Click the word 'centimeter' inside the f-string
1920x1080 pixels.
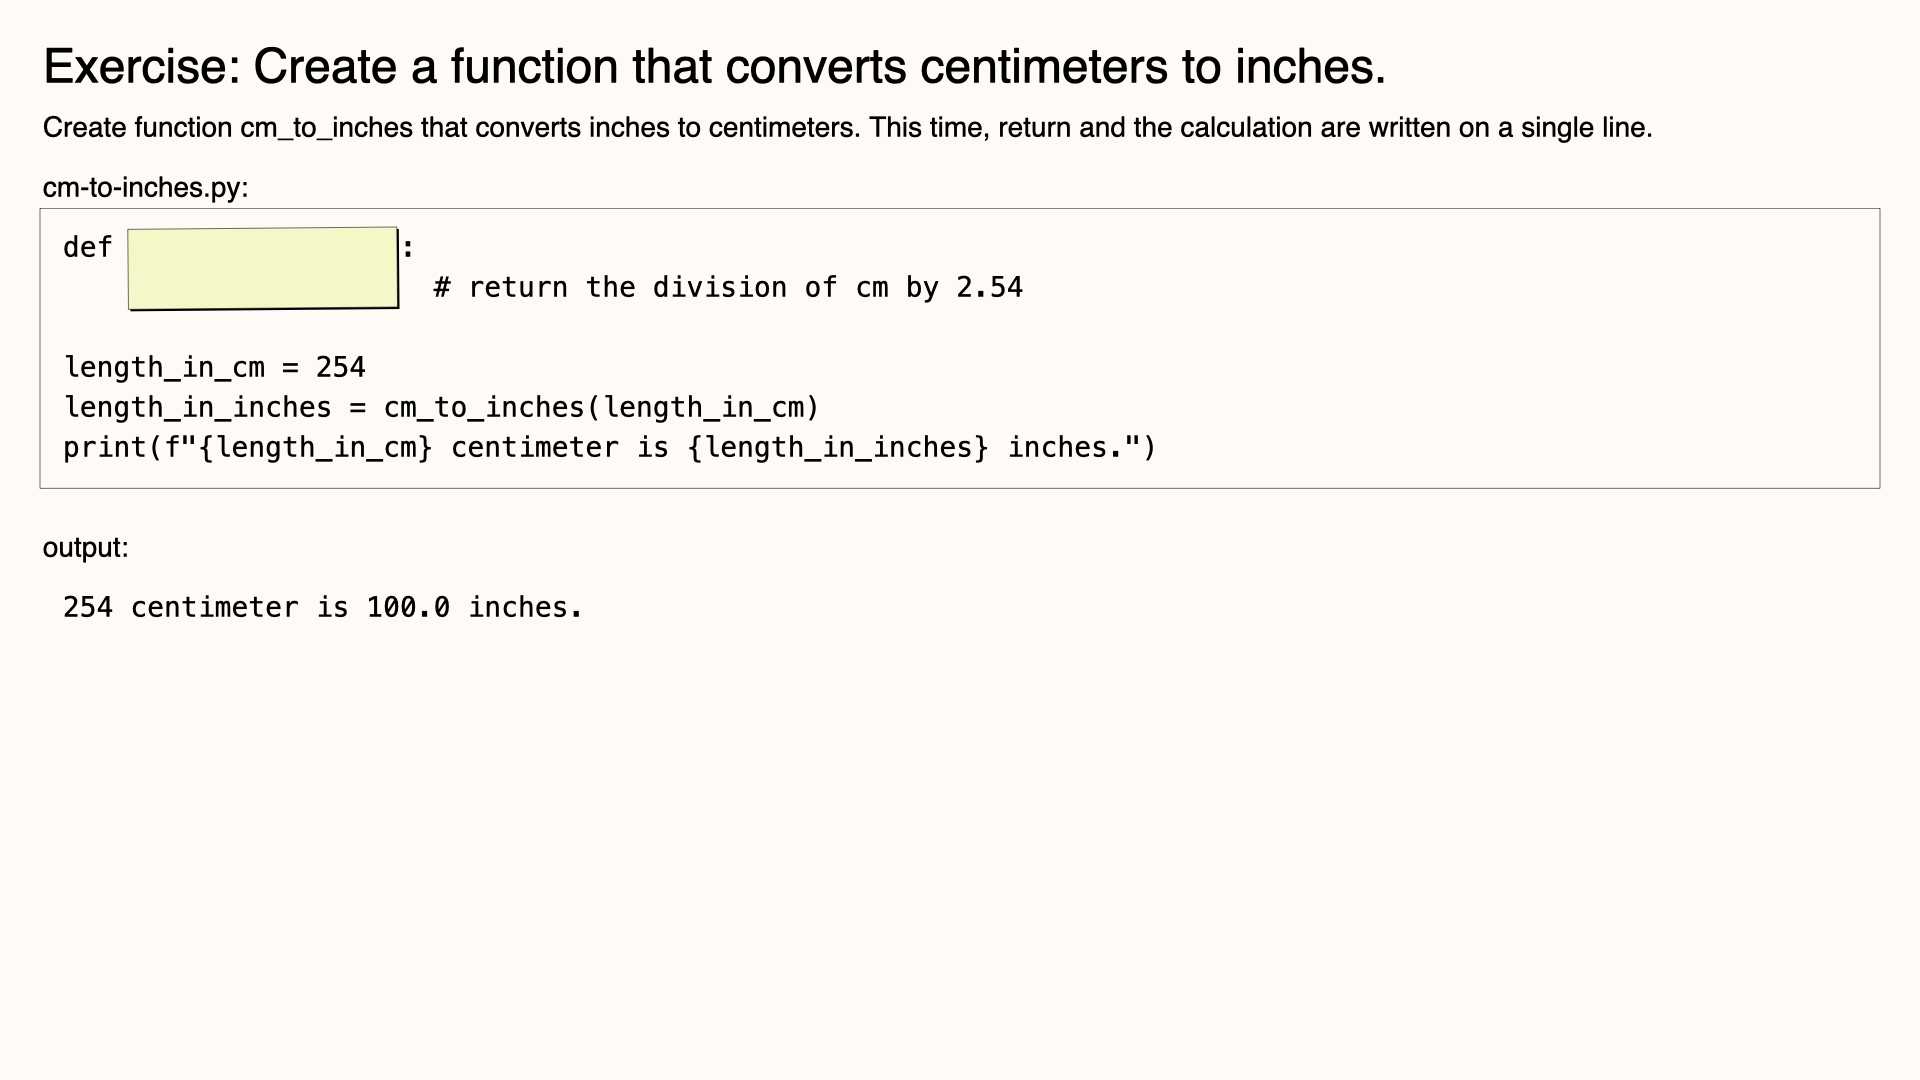tap(535, 447)
